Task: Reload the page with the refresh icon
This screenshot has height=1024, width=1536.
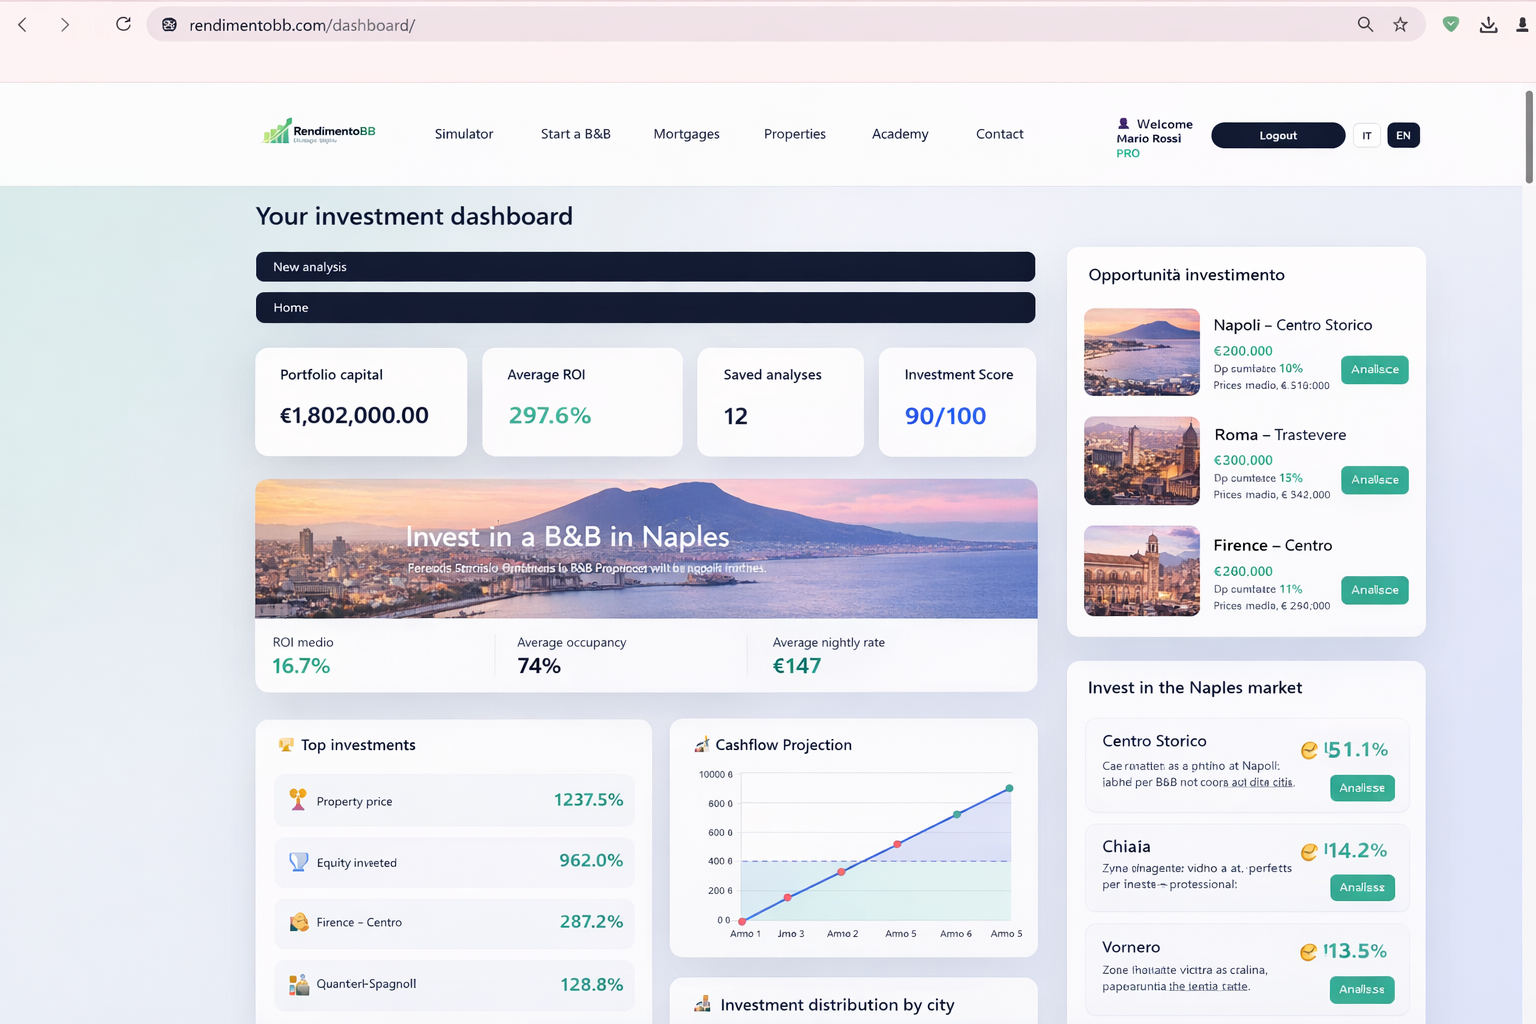Action: pos(123,24)
